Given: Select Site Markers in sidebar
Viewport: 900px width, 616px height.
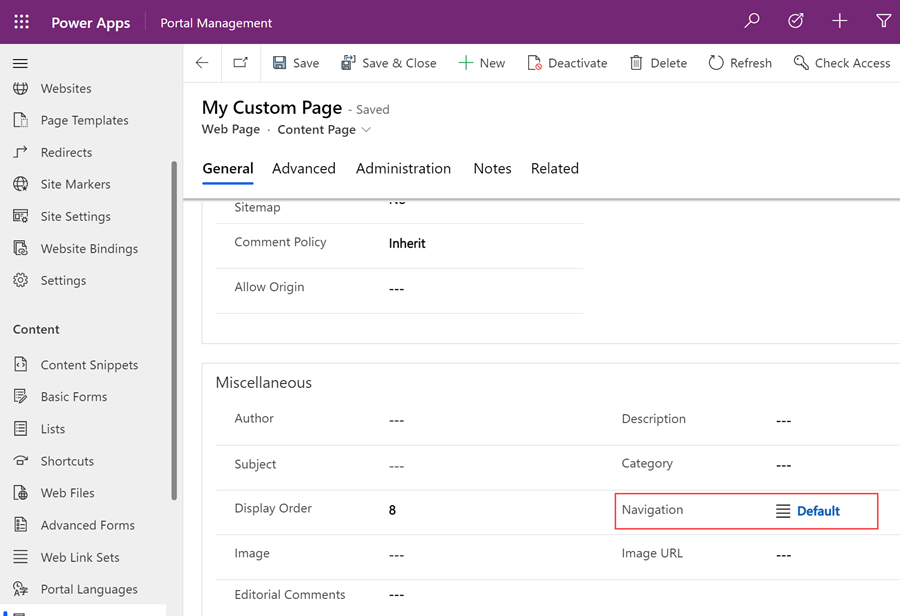Looking at the screenshot, I should pos(75,185).
